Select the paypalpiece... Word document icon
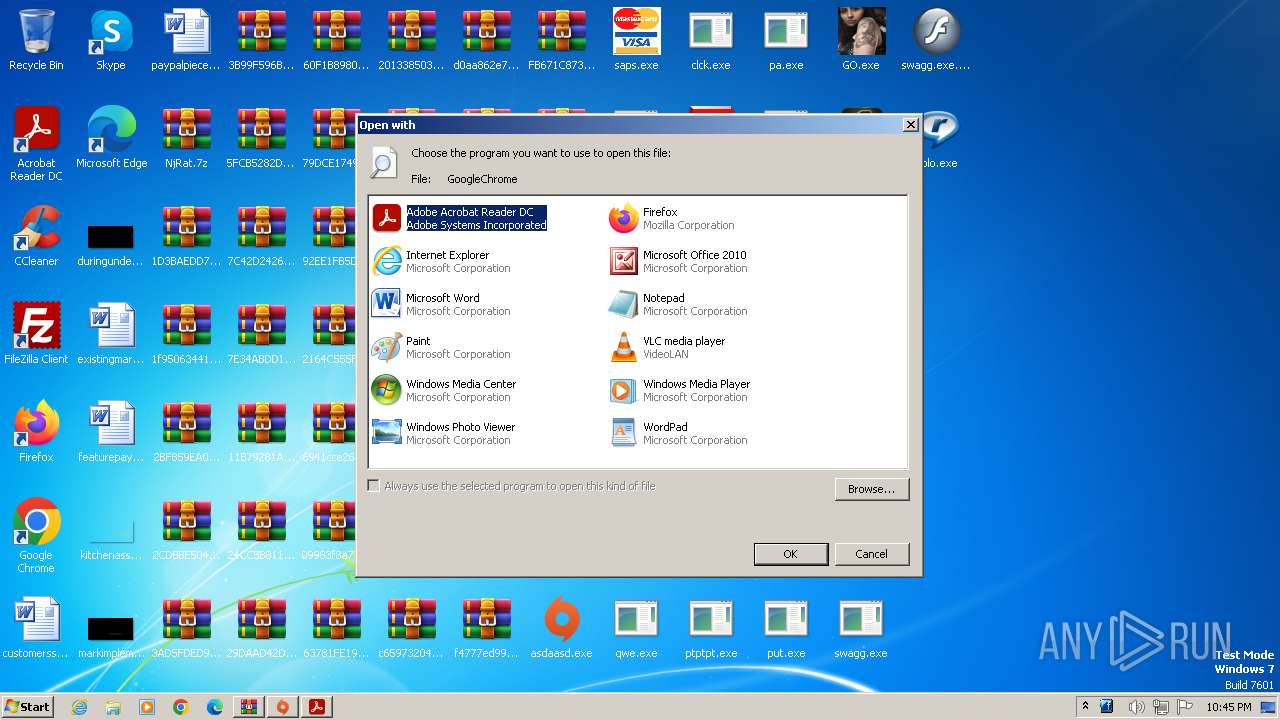1280x720 pixels. (x=186, y=40)
